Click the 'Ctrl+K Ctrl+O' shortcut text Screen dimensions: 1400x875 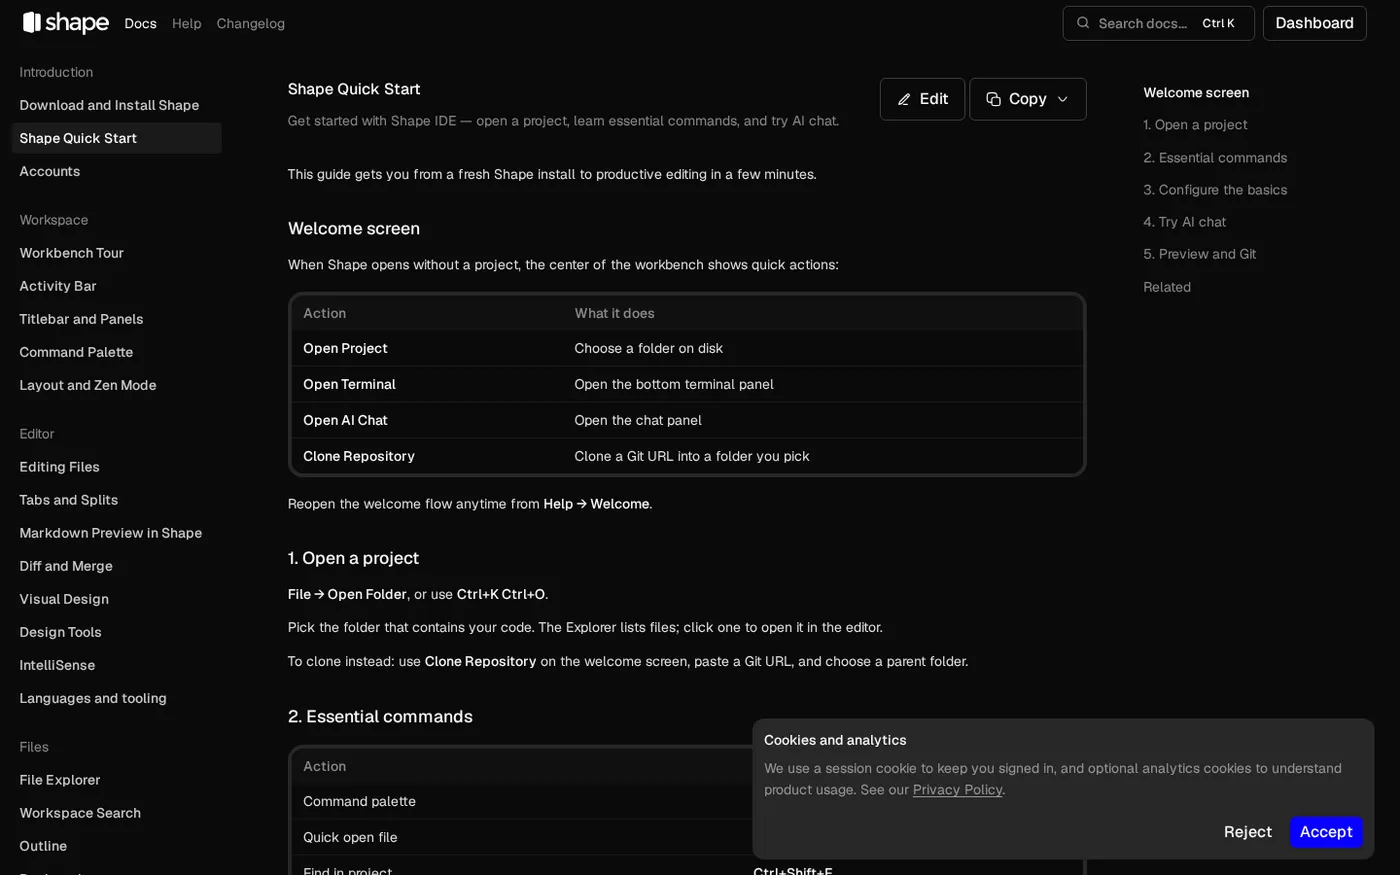tap(500, 594)
